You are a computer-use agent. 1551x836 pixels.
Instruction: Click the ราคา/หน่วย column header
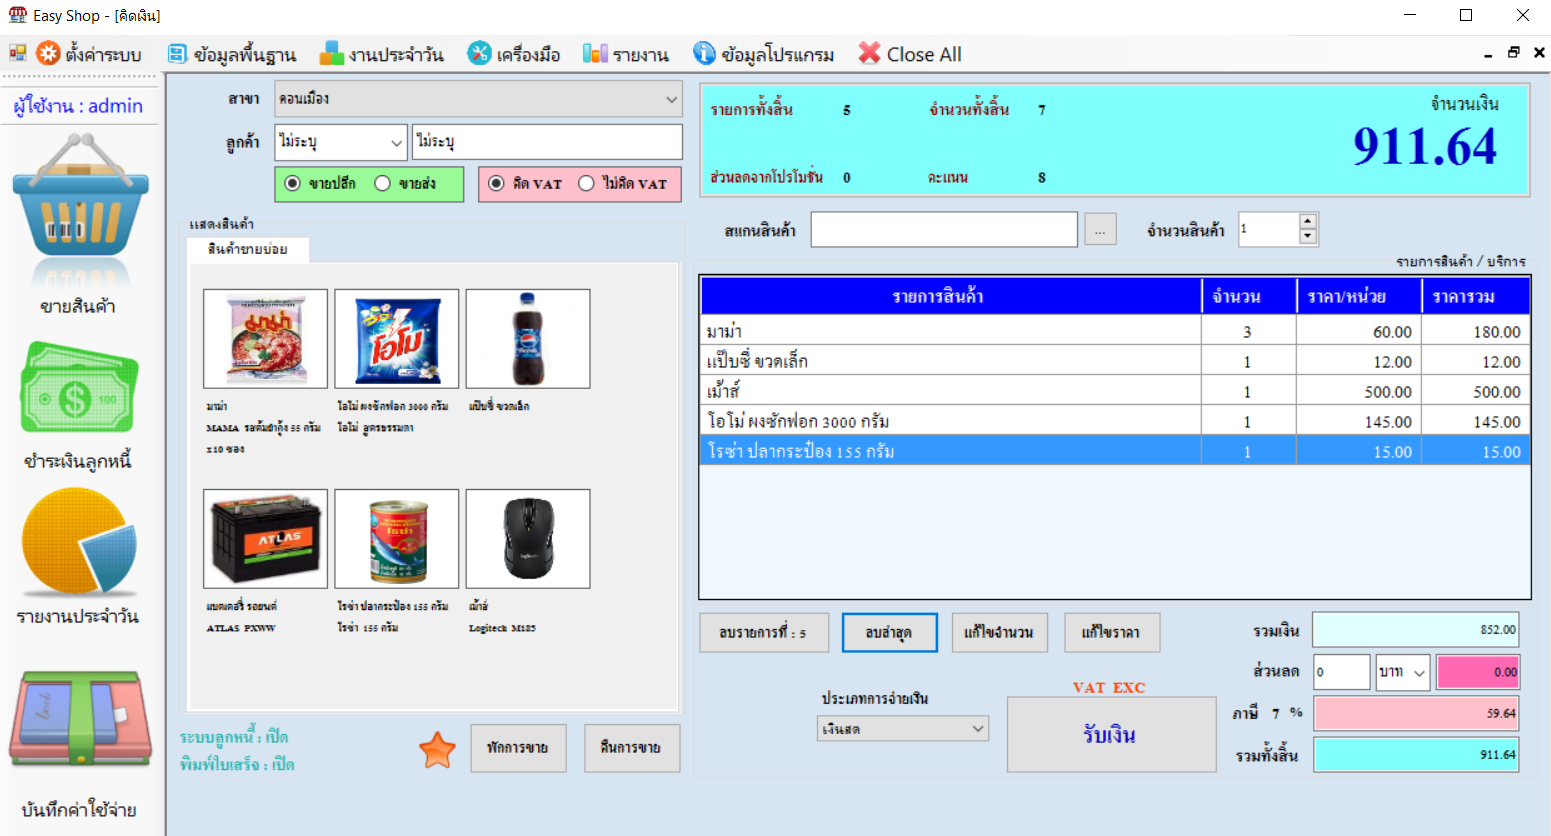point(1359,296)
